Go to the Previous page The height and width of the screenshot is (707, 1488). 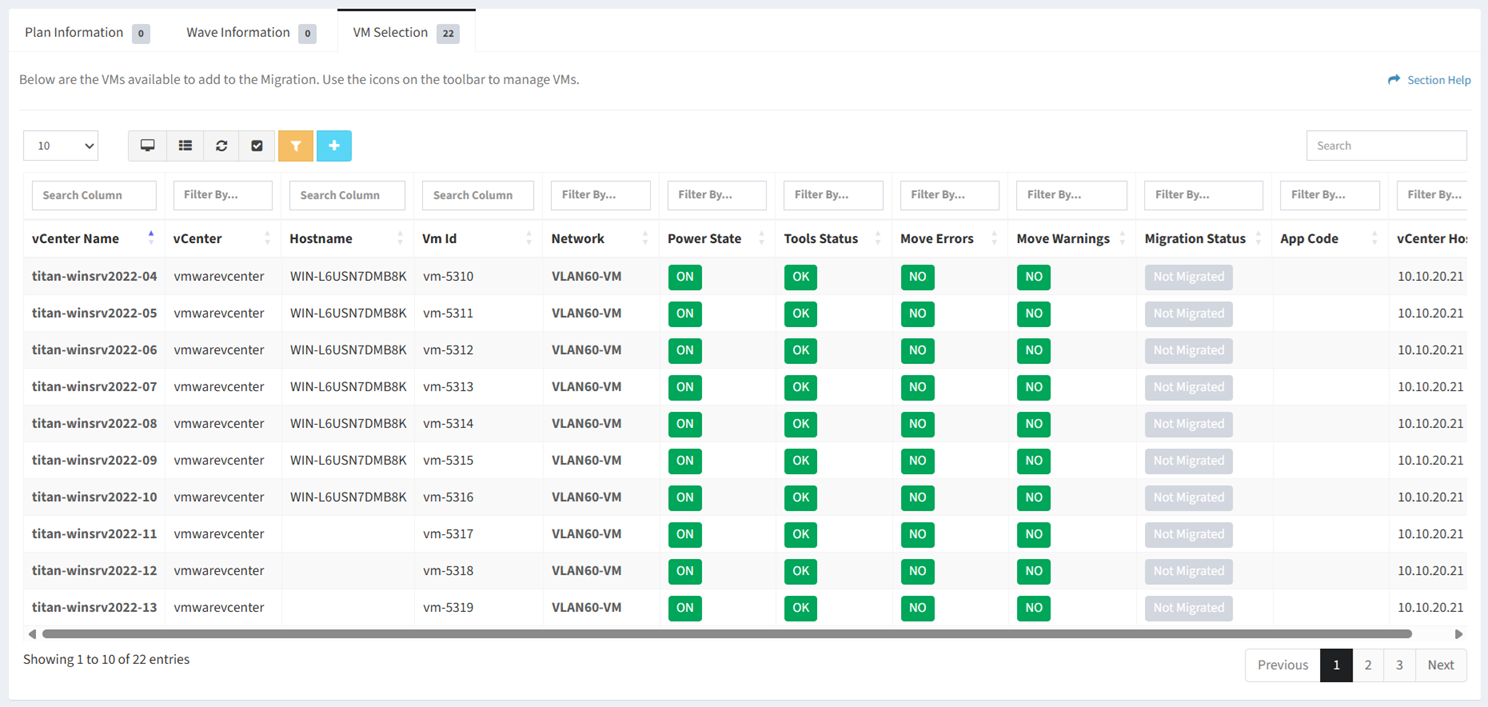[x=1283, y=665]
